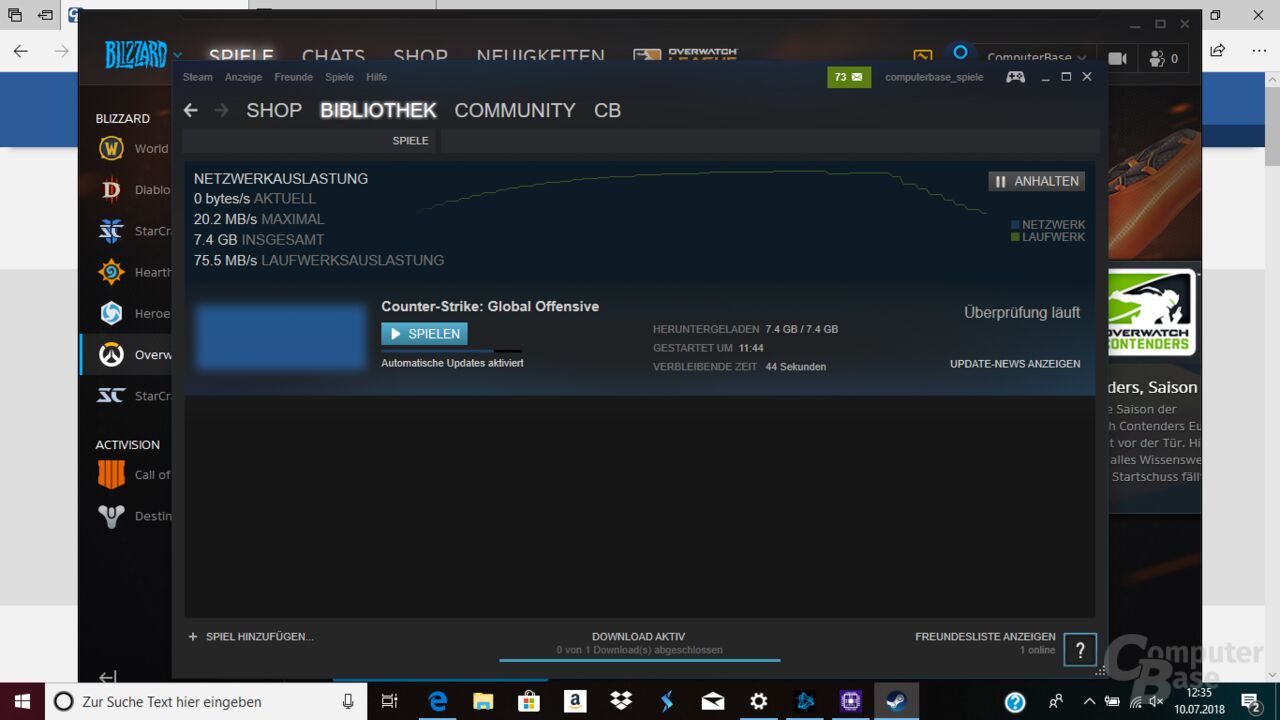Click the bottom download progress bar

pyautogui.click(x=639, y=660)
